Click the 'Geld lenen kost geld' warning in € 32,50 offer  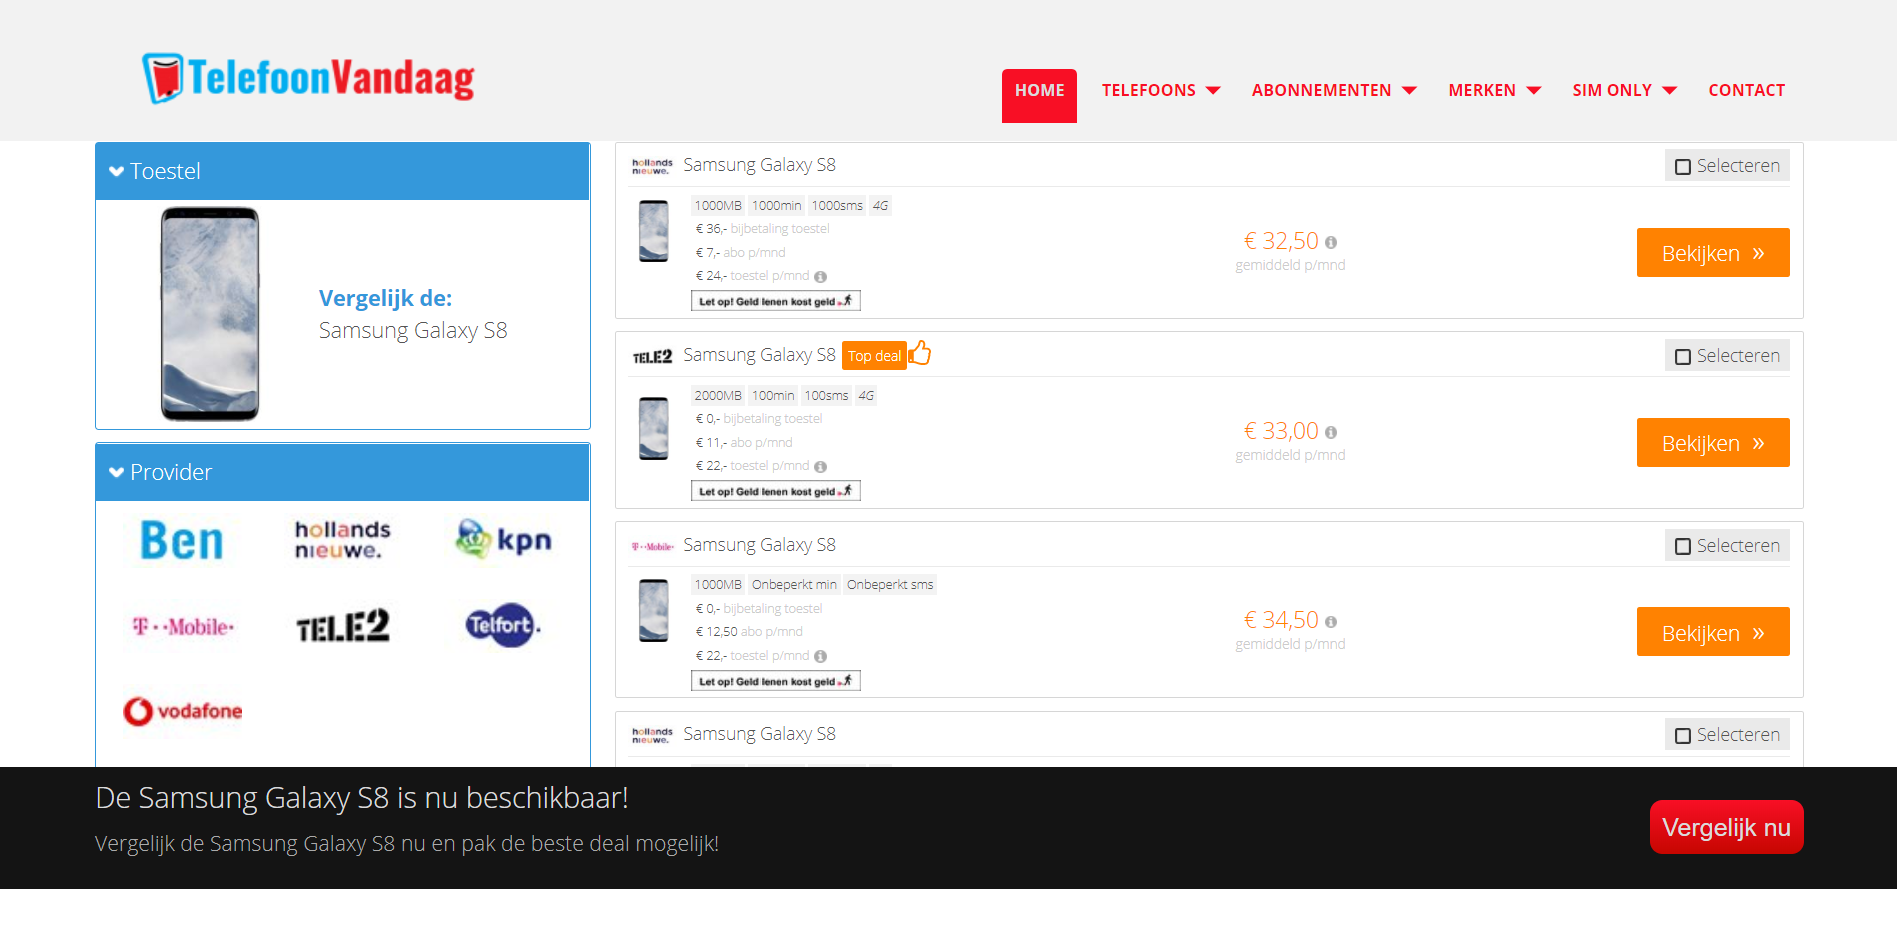[775, 301]
